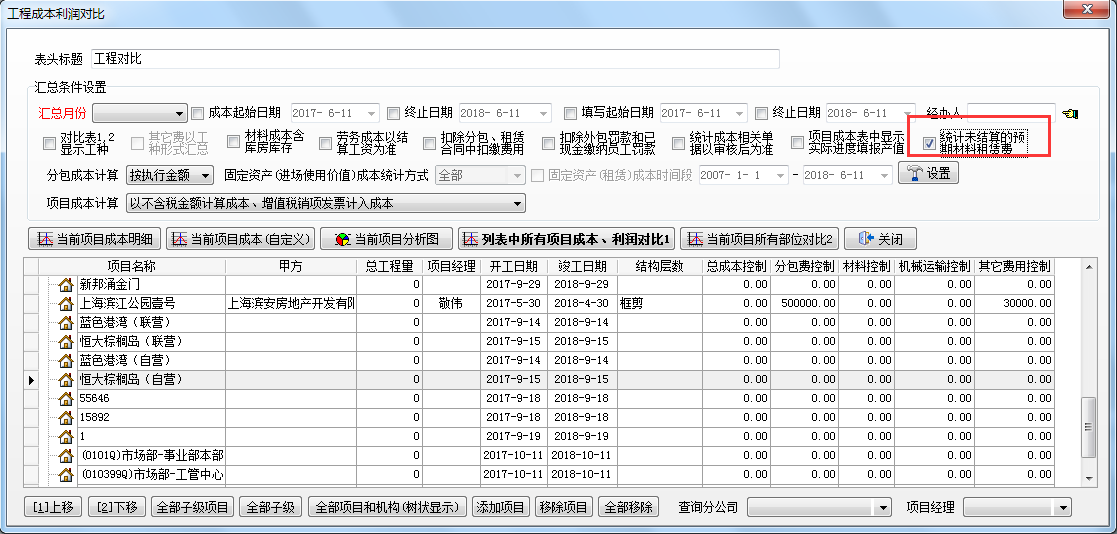Run 列表中所有项目成本、利润对比1

[x=566, y=240]
